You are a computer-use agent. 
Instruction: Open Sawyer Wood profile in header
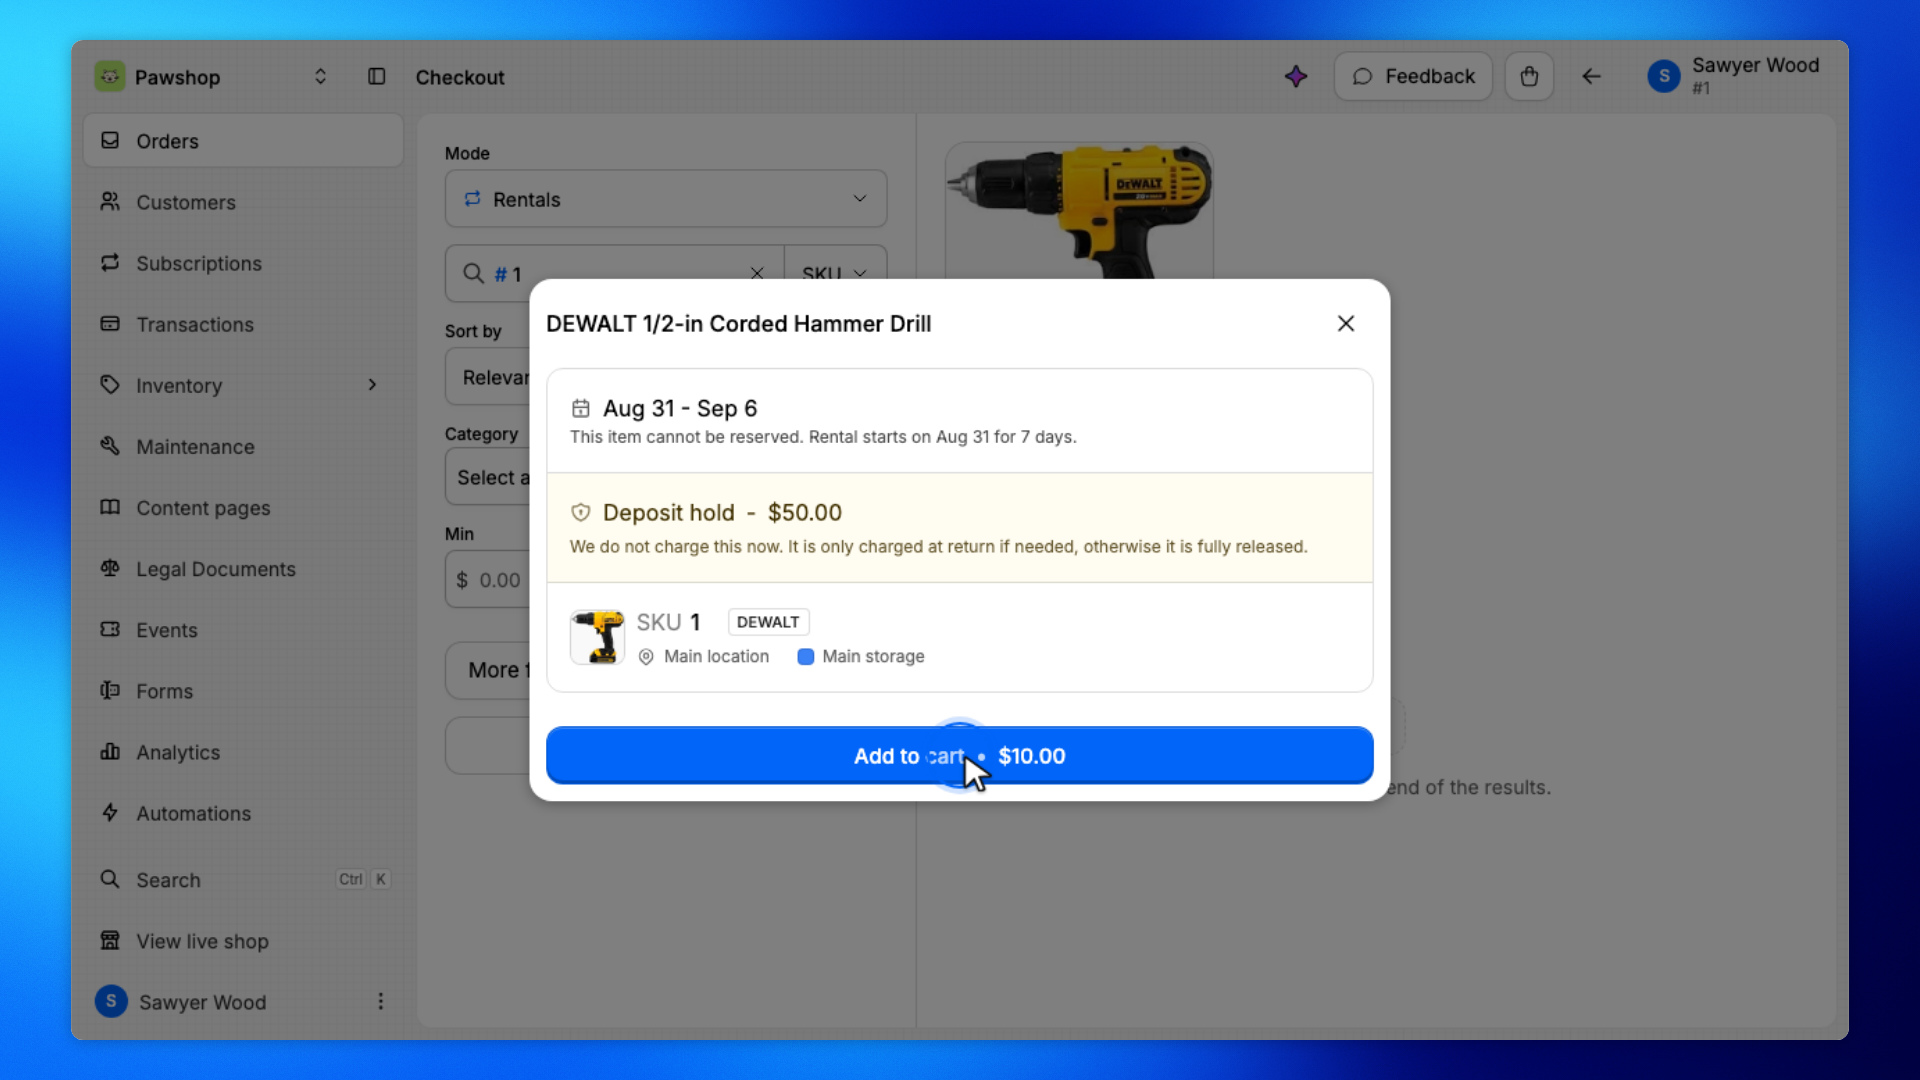pos(1734,77)
